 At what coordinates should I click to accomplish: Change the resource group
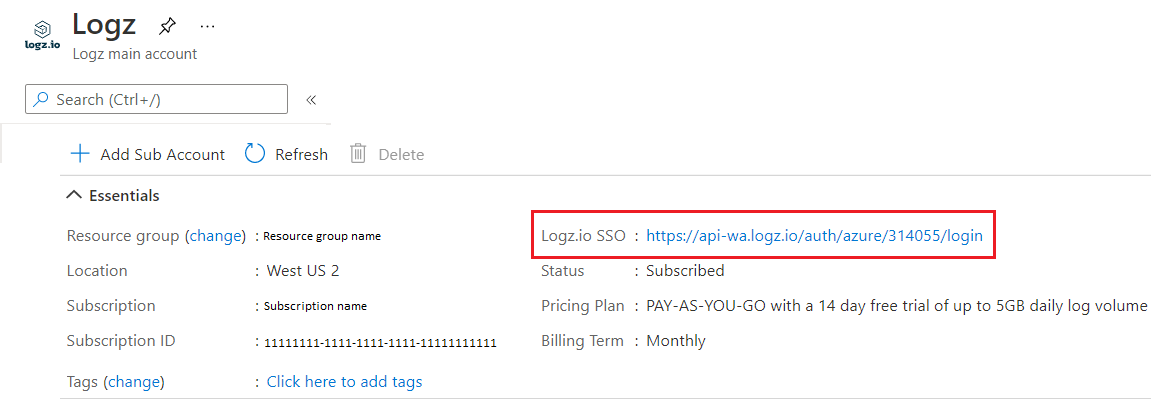point(215,236)
